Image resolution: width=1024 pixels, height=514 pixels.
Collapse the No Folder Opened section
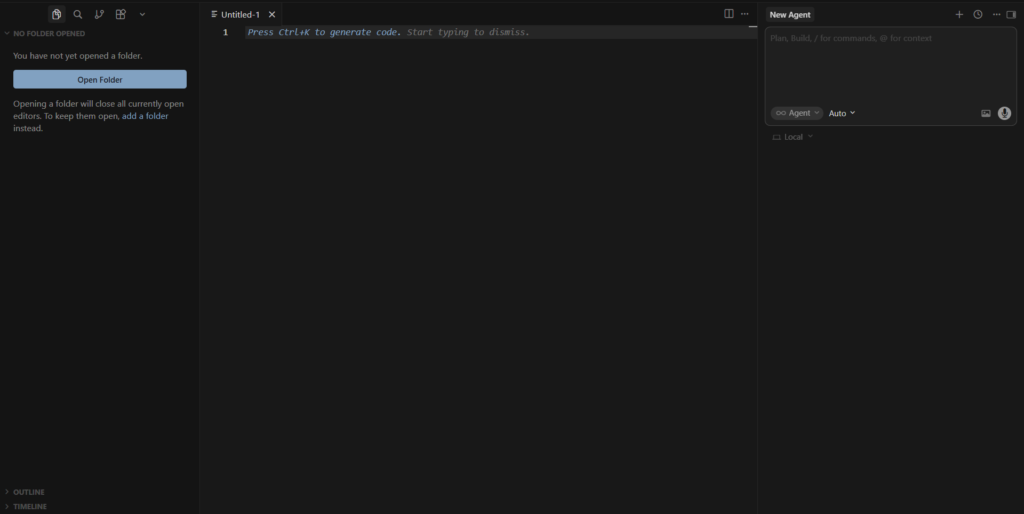coord(48,34)
